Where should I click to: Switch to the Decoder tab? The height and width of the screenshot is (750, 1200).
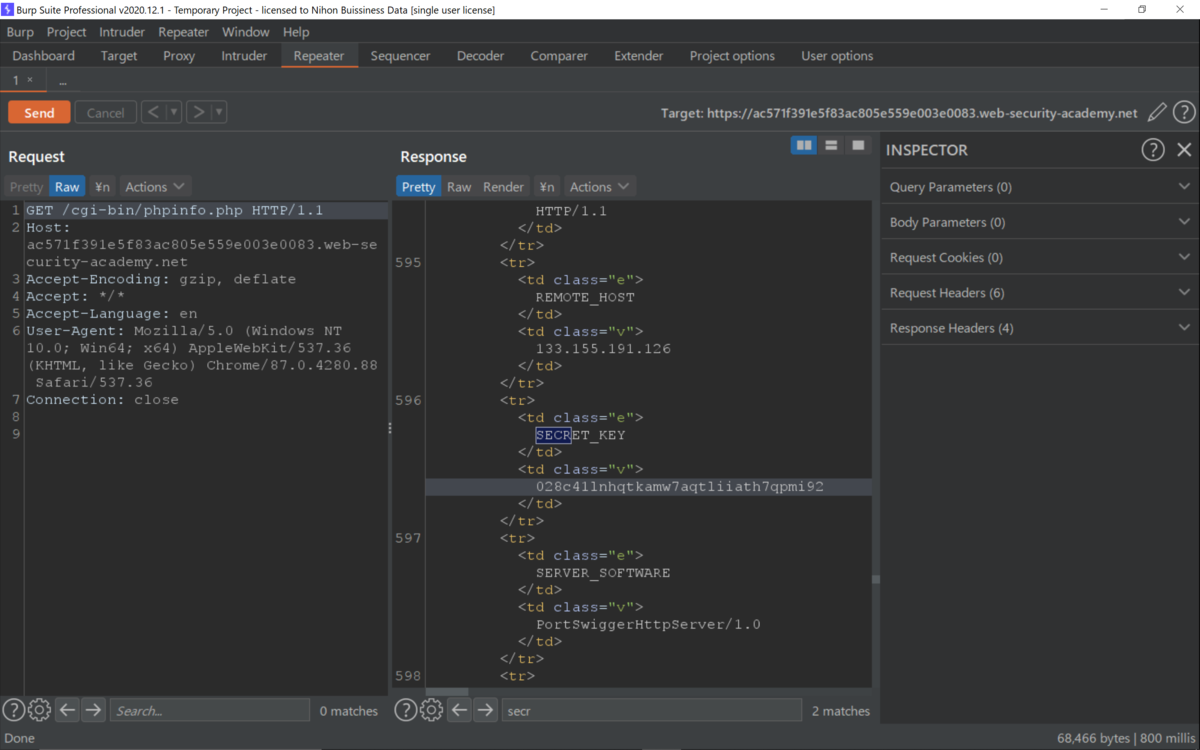(480, 56)
